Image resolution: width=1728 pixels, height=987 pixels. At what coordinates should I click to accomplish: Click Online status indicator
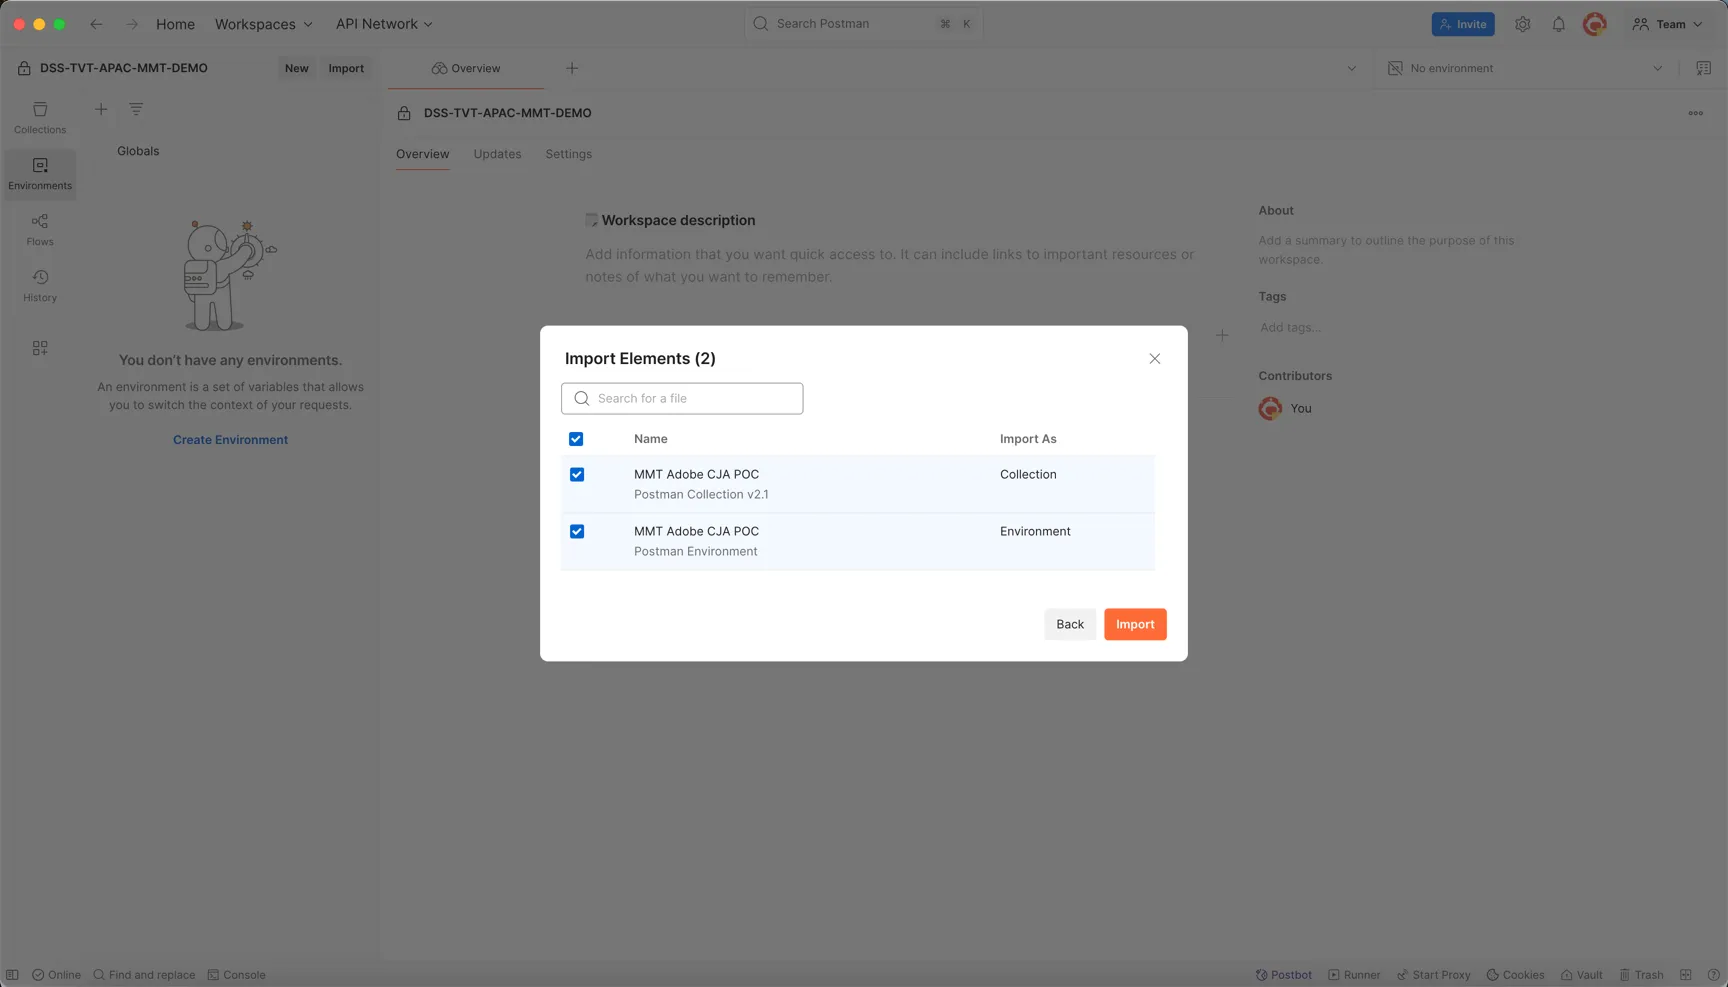[56, 975]
